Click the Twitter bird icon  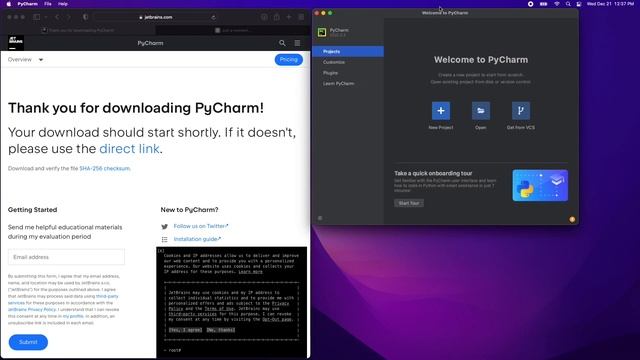tap(164, 227)
